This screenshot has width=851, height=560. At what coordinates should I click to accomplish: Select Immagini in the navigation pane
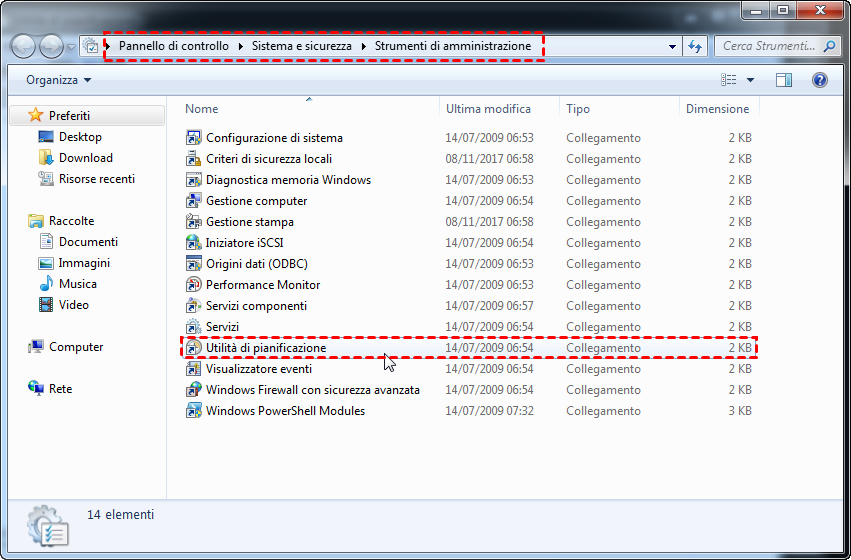pos(84,263)
